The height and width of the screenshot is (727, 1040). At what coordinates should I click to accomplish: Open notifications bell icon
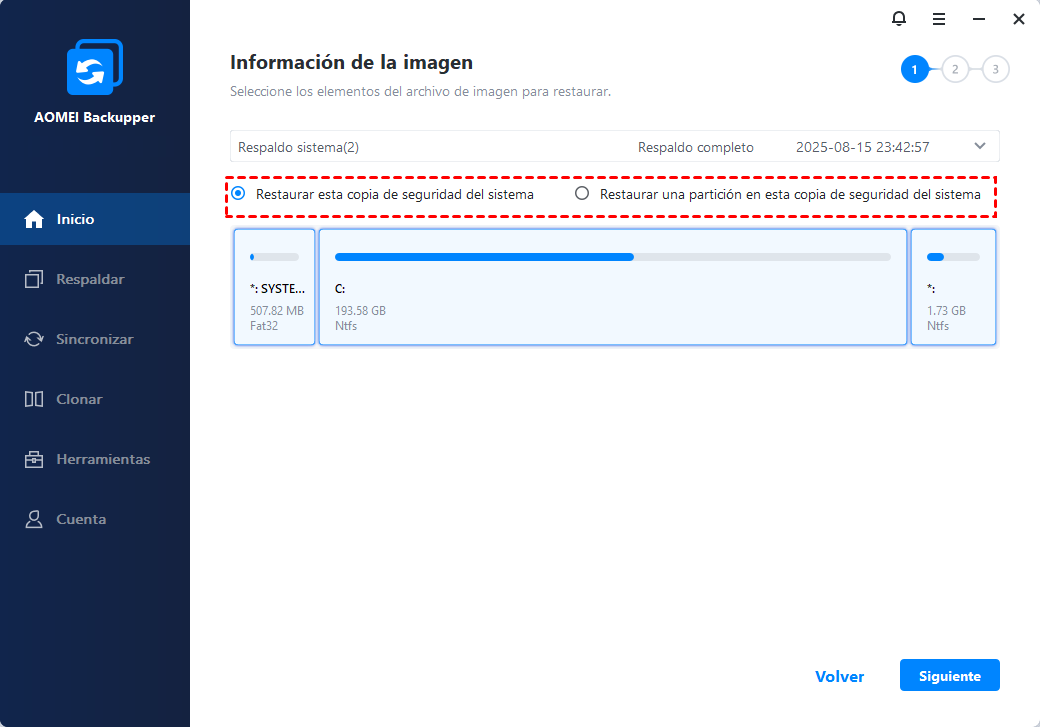(899, 19)
